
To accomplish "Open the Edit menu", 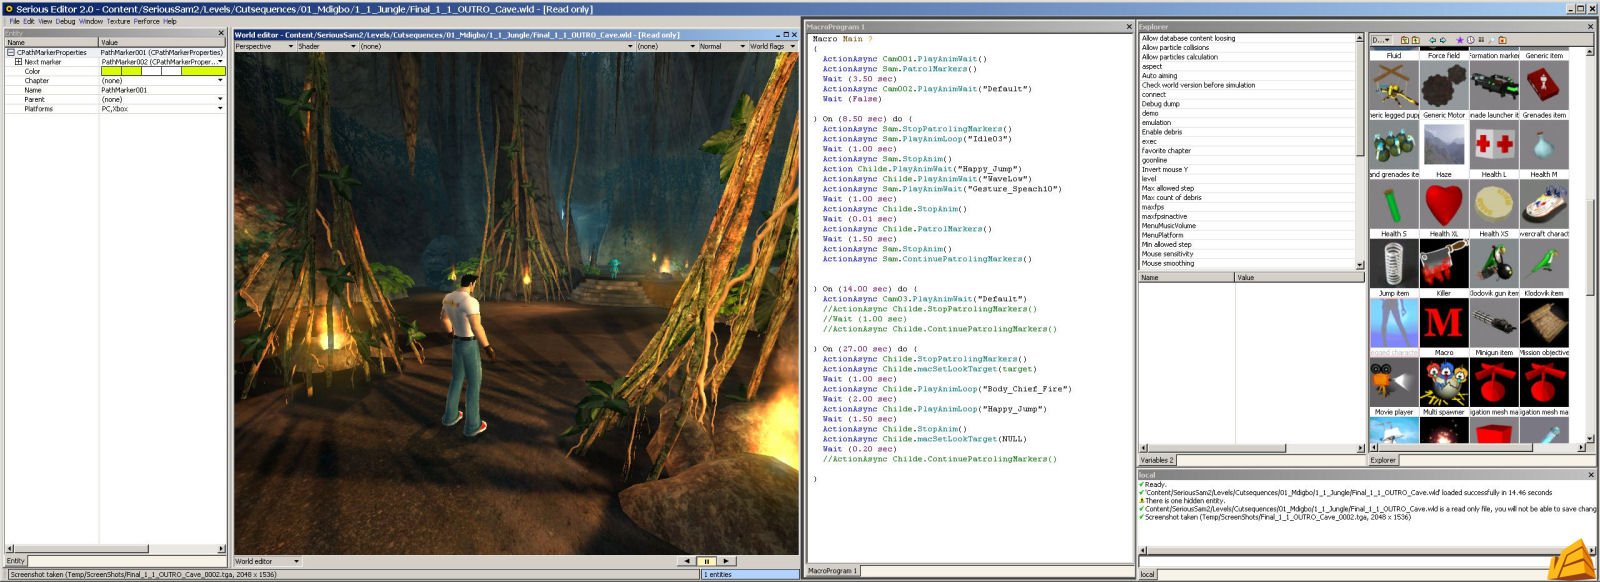I will pyautogui.click(x=29, y=21).
